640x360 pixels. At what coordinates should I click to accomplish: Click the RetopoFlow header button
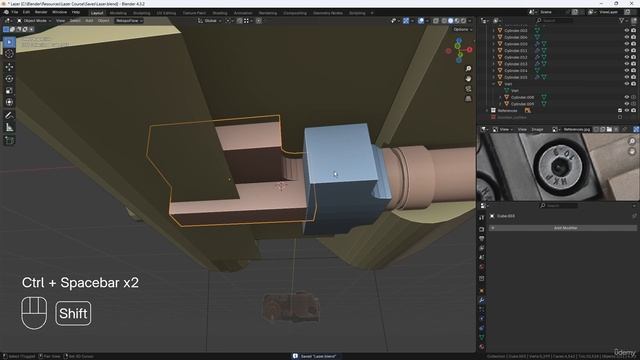128,20
